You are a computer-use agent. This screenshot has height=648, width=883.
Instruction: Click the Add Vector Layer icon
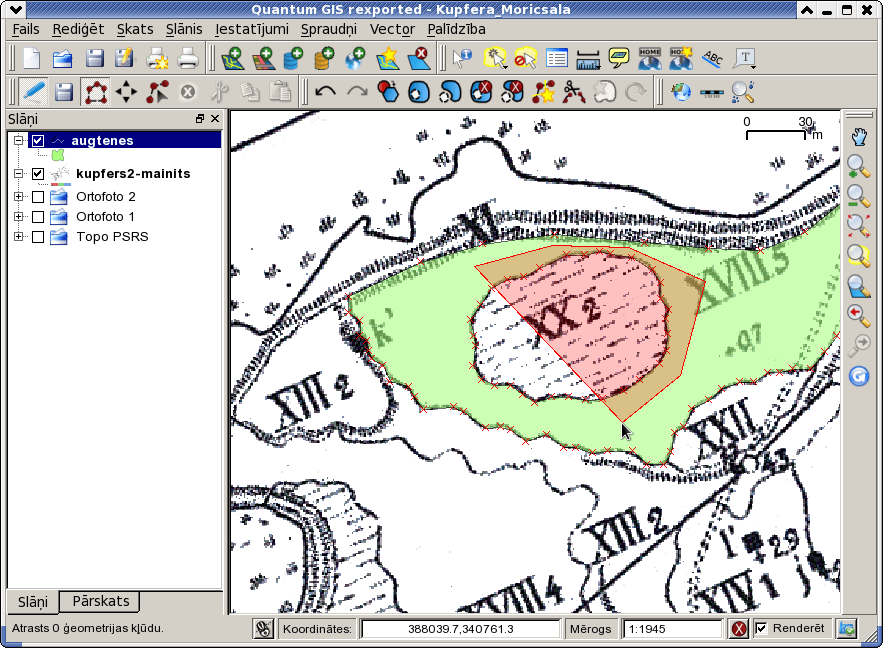click(232, 58)
